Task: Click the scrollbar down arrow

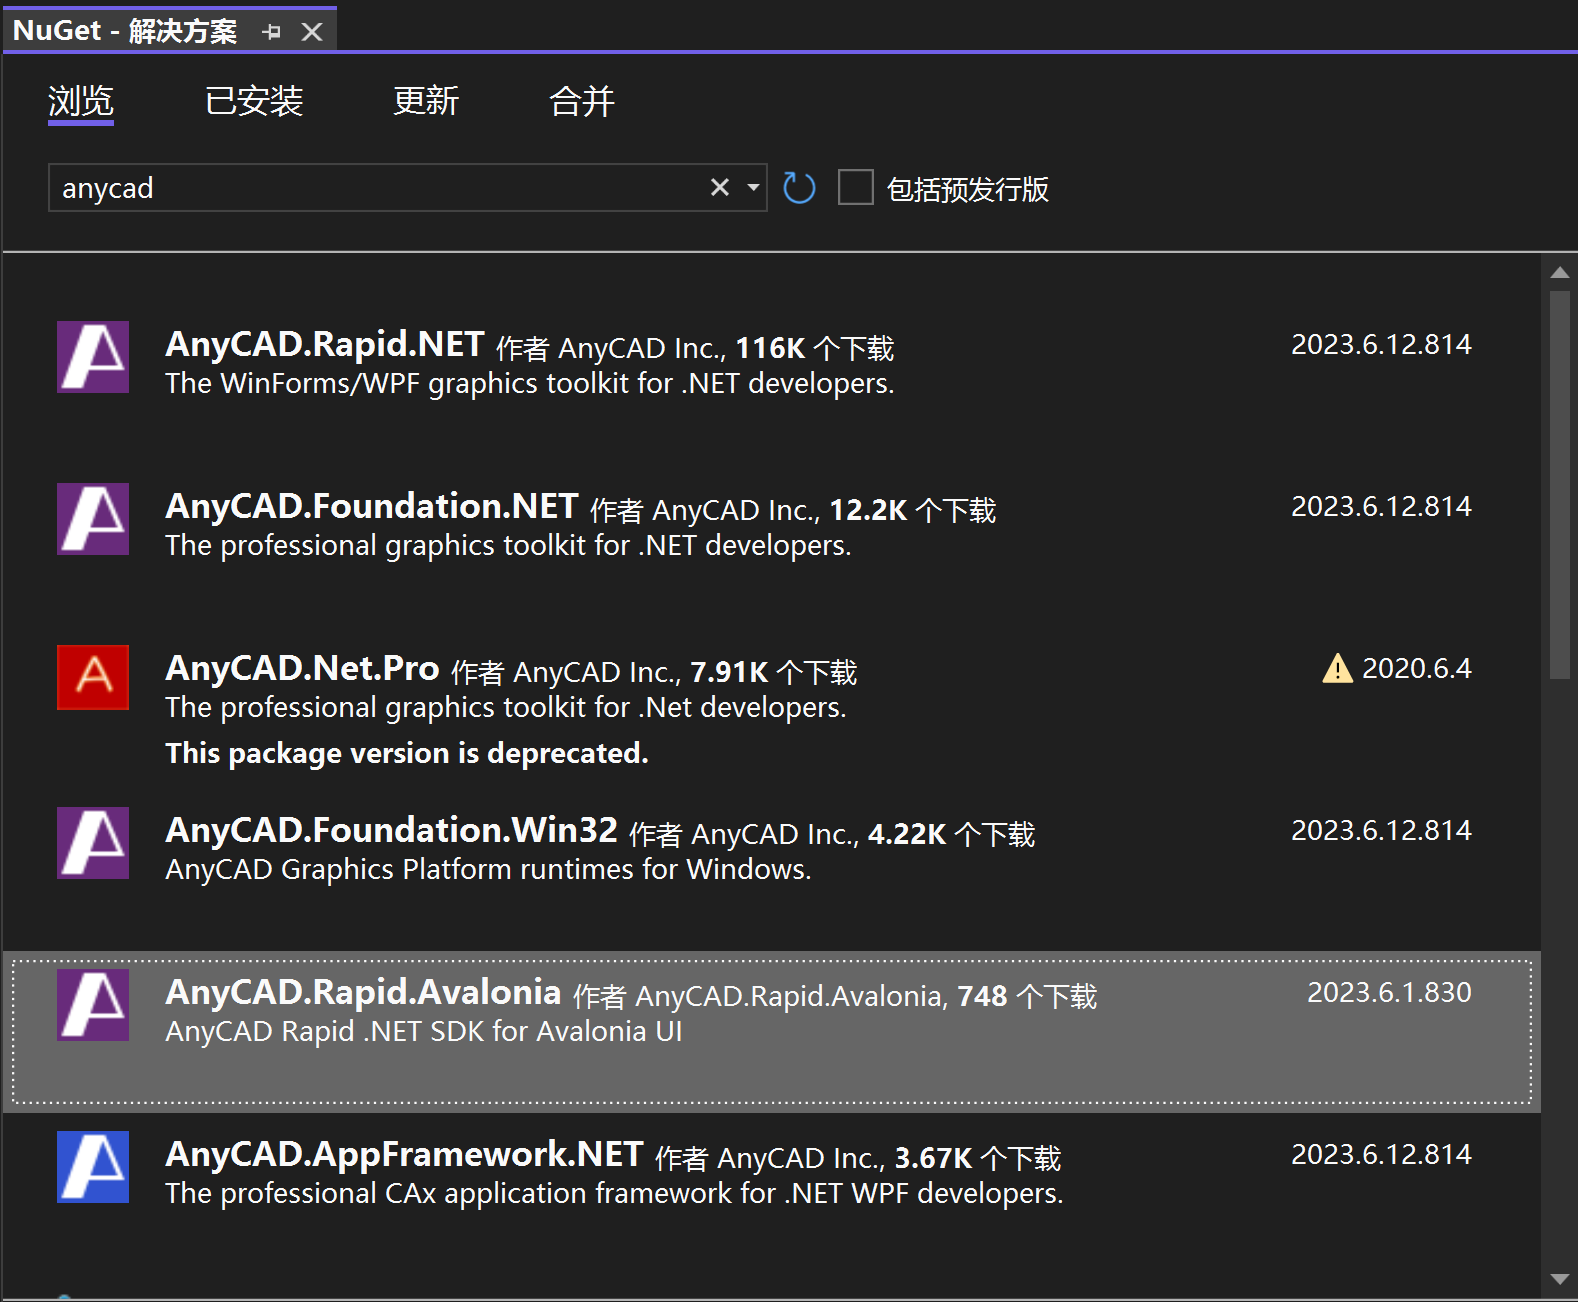Action: click(x=1559, y=1279)
